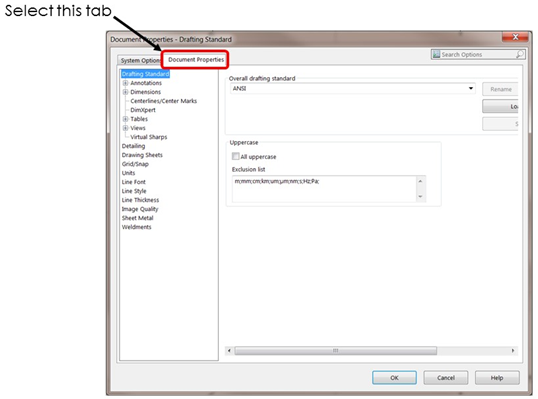Open the Image Quality settings

click(x=140, y=209)
